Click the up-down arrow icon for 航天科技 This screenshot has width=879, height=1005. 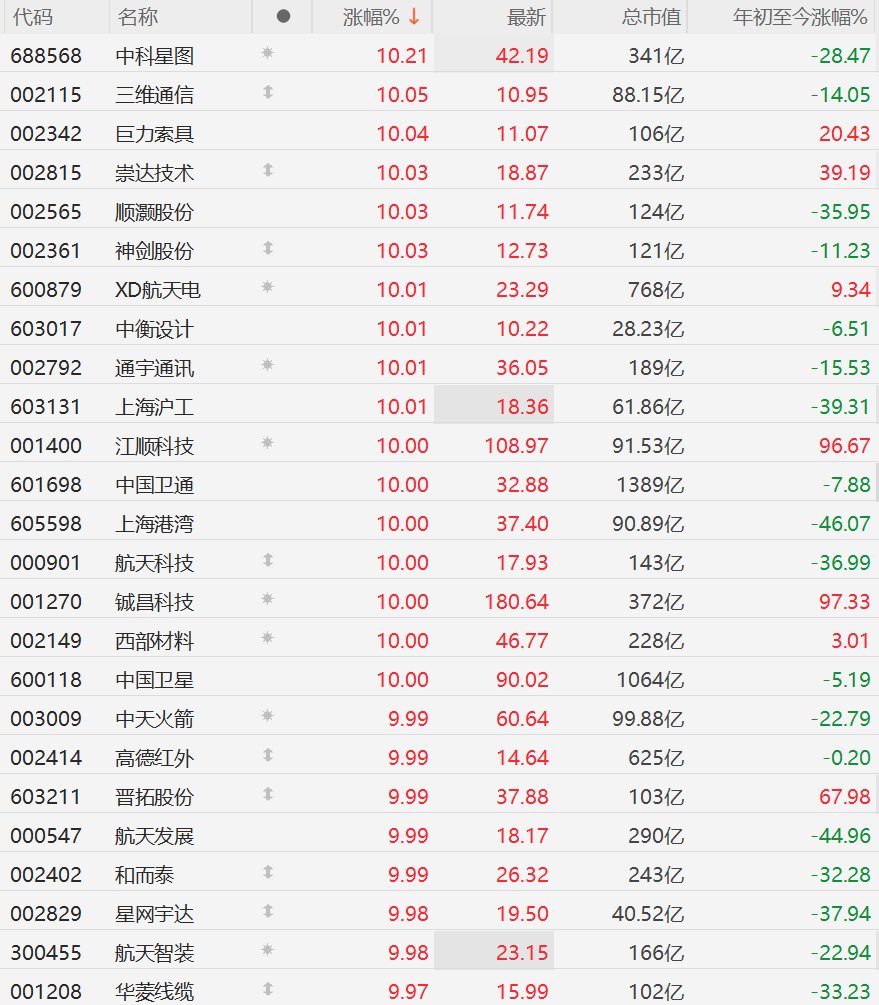click(x=268, y=560)
